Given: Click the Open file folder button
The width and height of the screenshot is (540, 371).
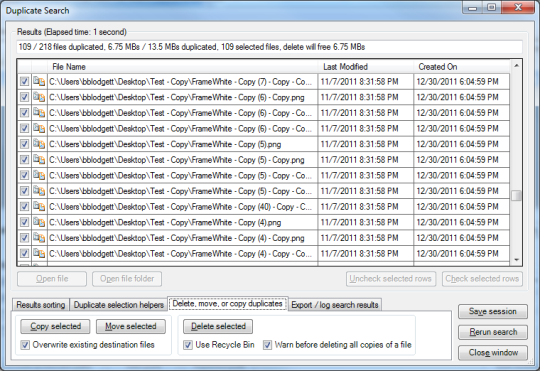Looking at the screenshot, I should click(x=127, y=279).
